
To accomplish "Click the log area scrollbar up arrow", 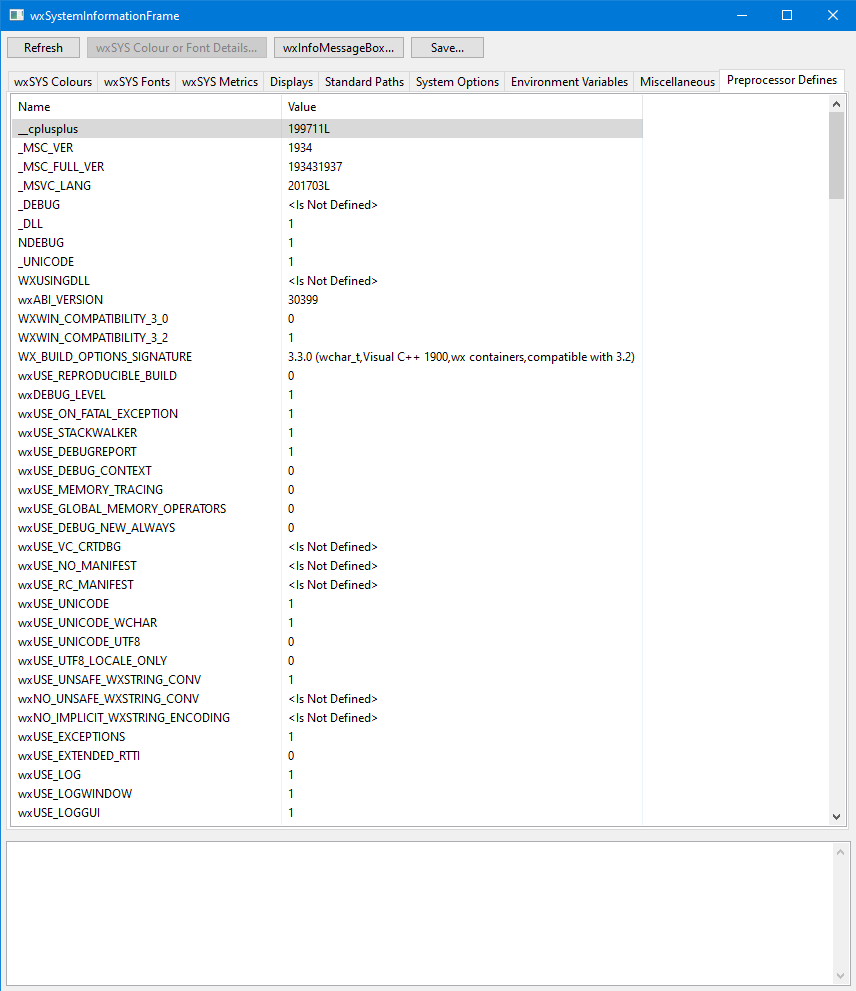I will (x=840, y=853).
